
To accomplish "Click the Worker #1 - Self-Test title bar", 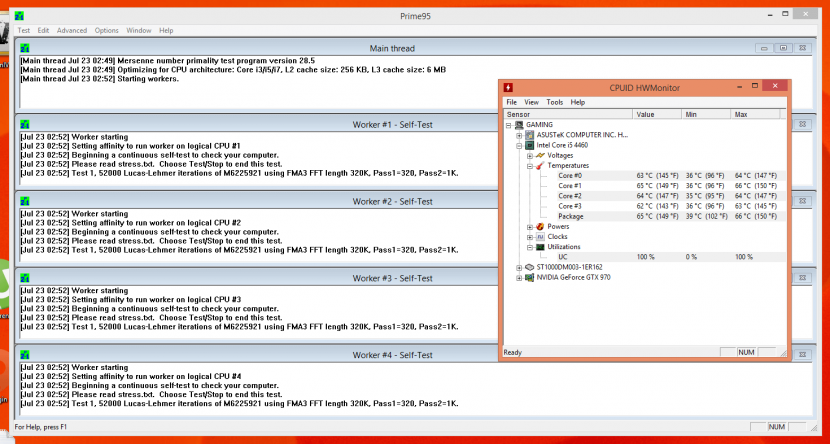I will (392, 125).
